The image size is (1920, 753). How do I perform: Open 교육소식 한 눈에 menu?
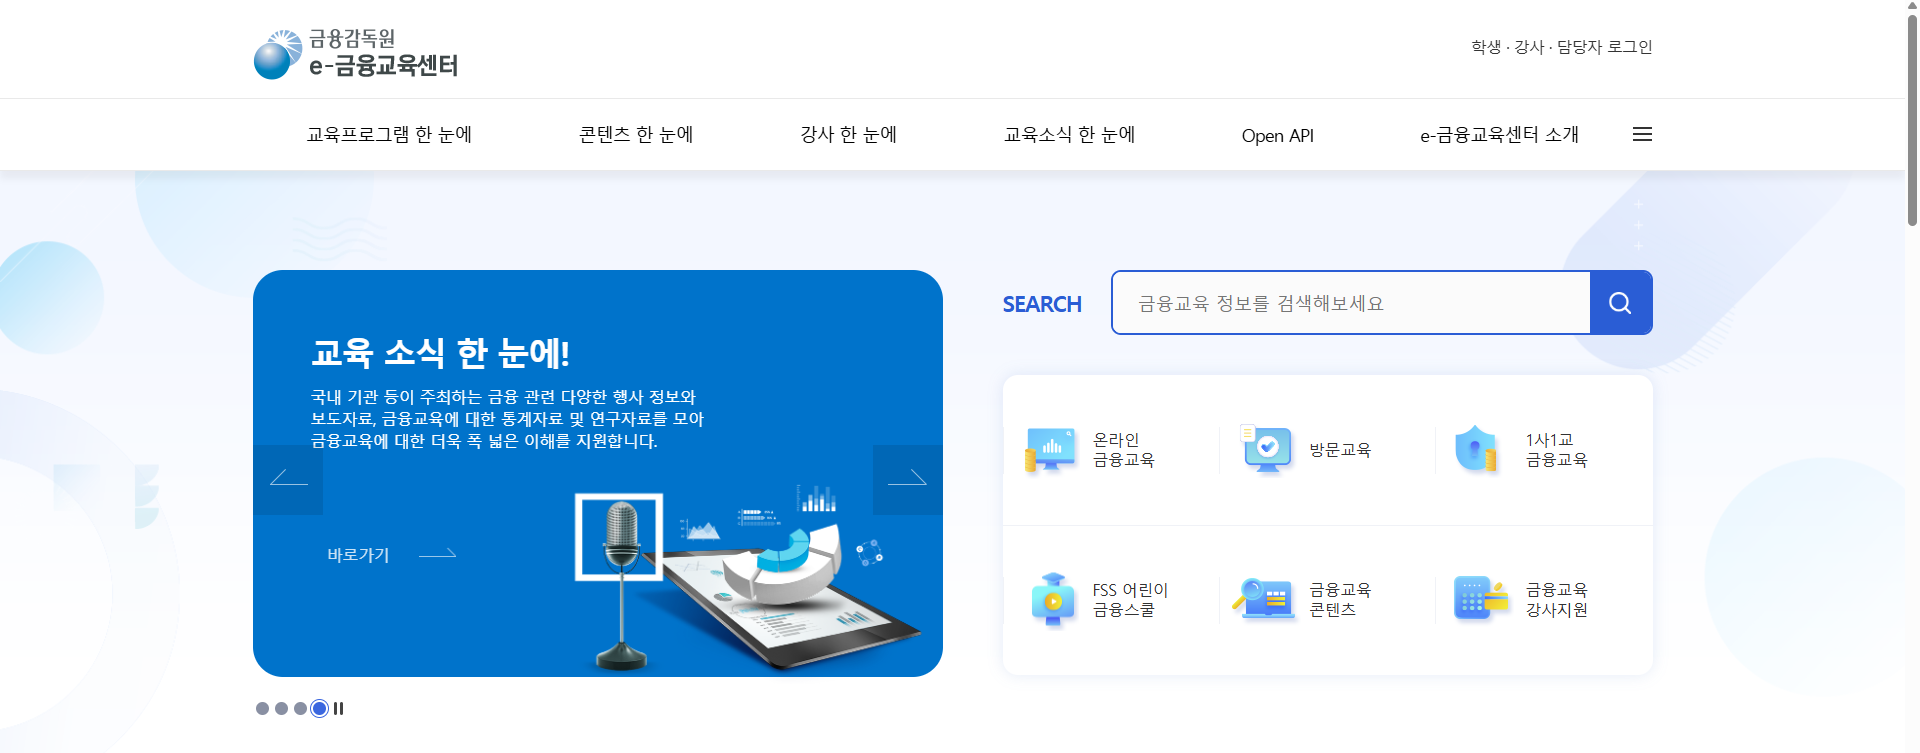click(x=1069, y=135)
